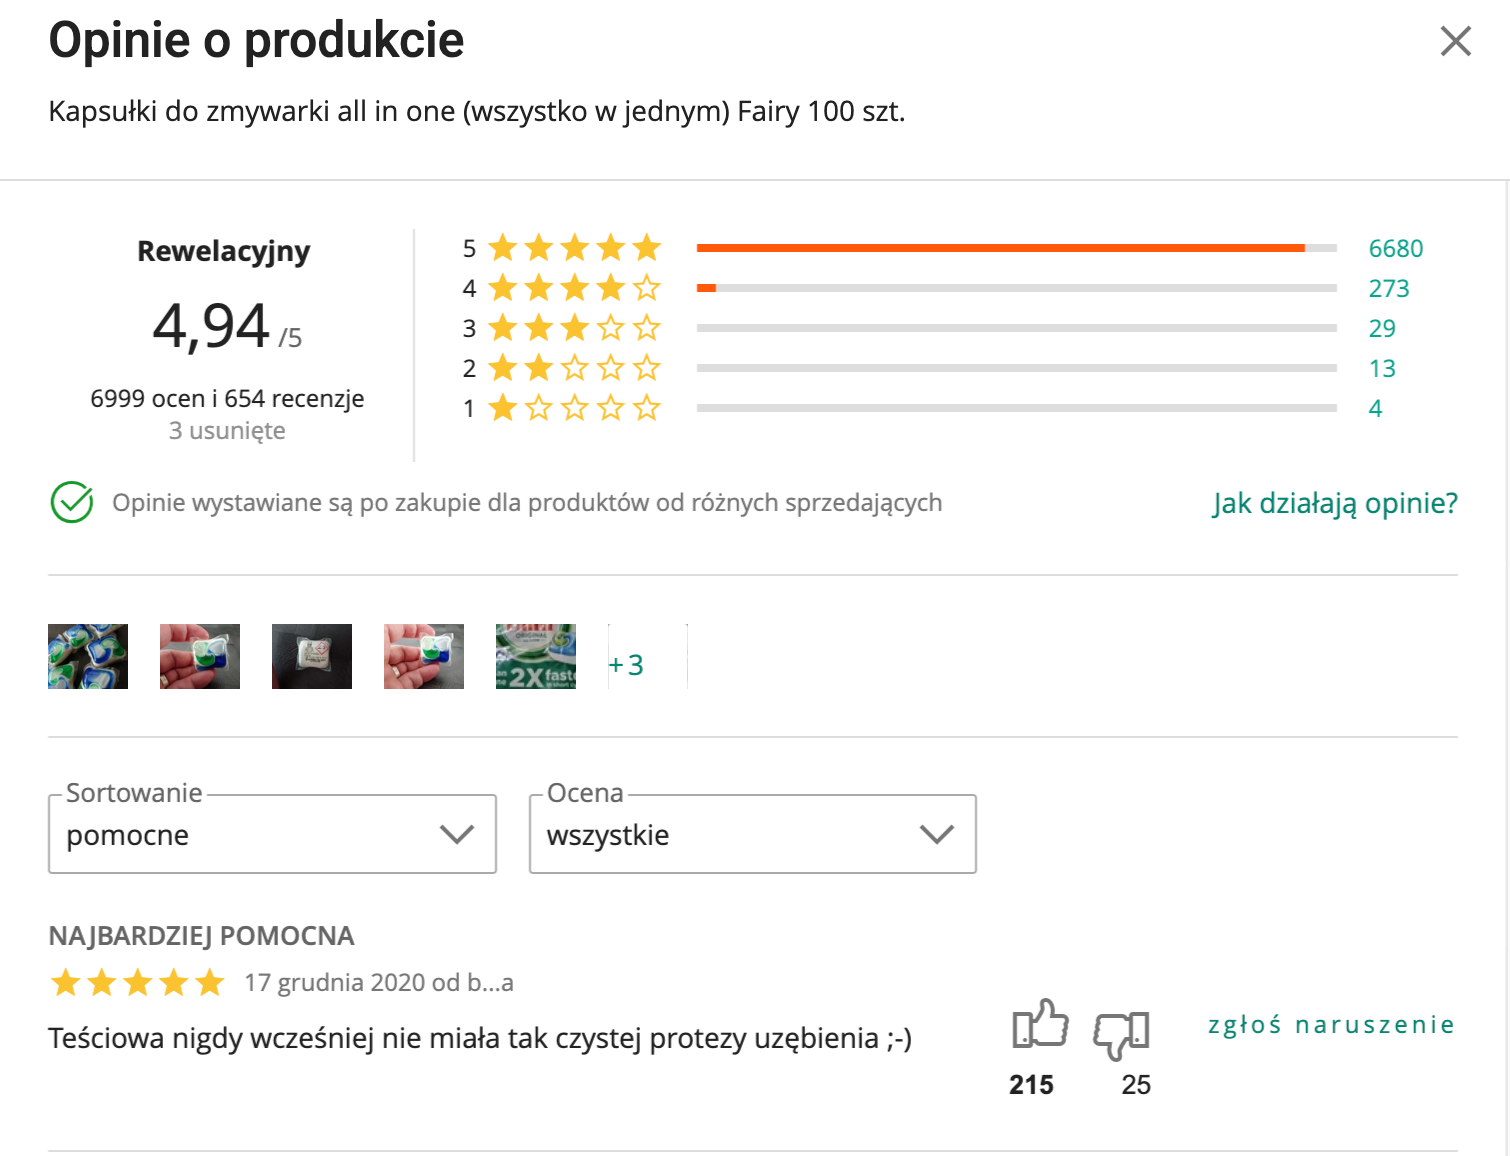Click the thumbs down icon on the review
1510x1156 pixels.
[1122, 1033]
